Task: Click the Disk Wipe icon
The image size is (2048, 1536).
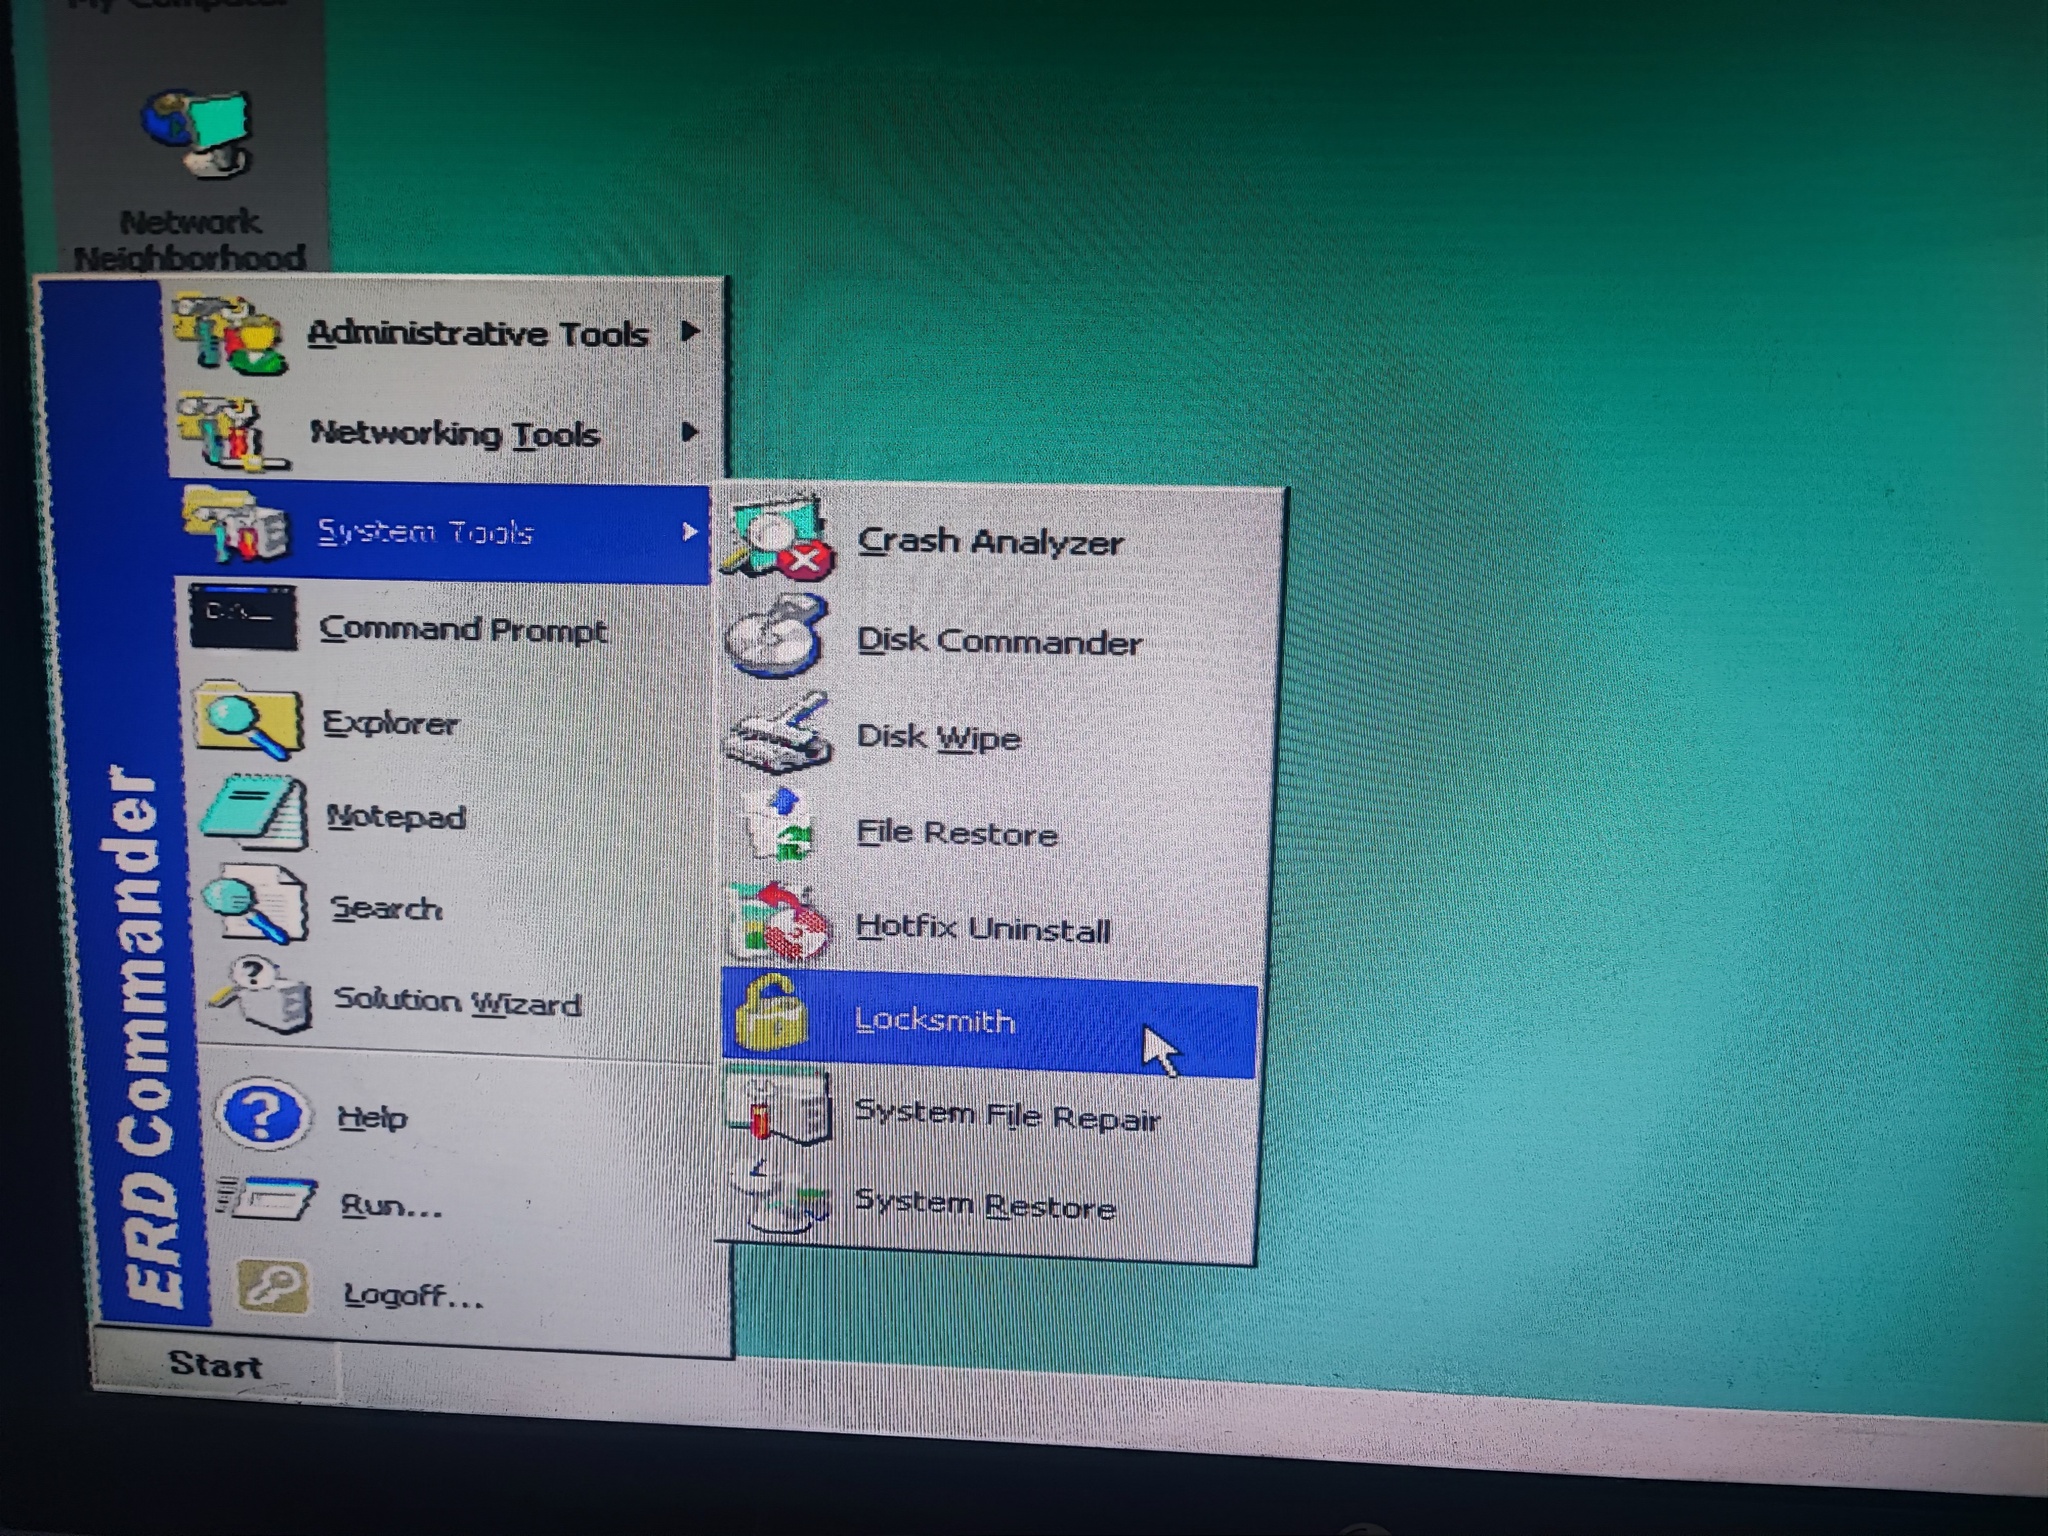Action: tap(777, 733)
